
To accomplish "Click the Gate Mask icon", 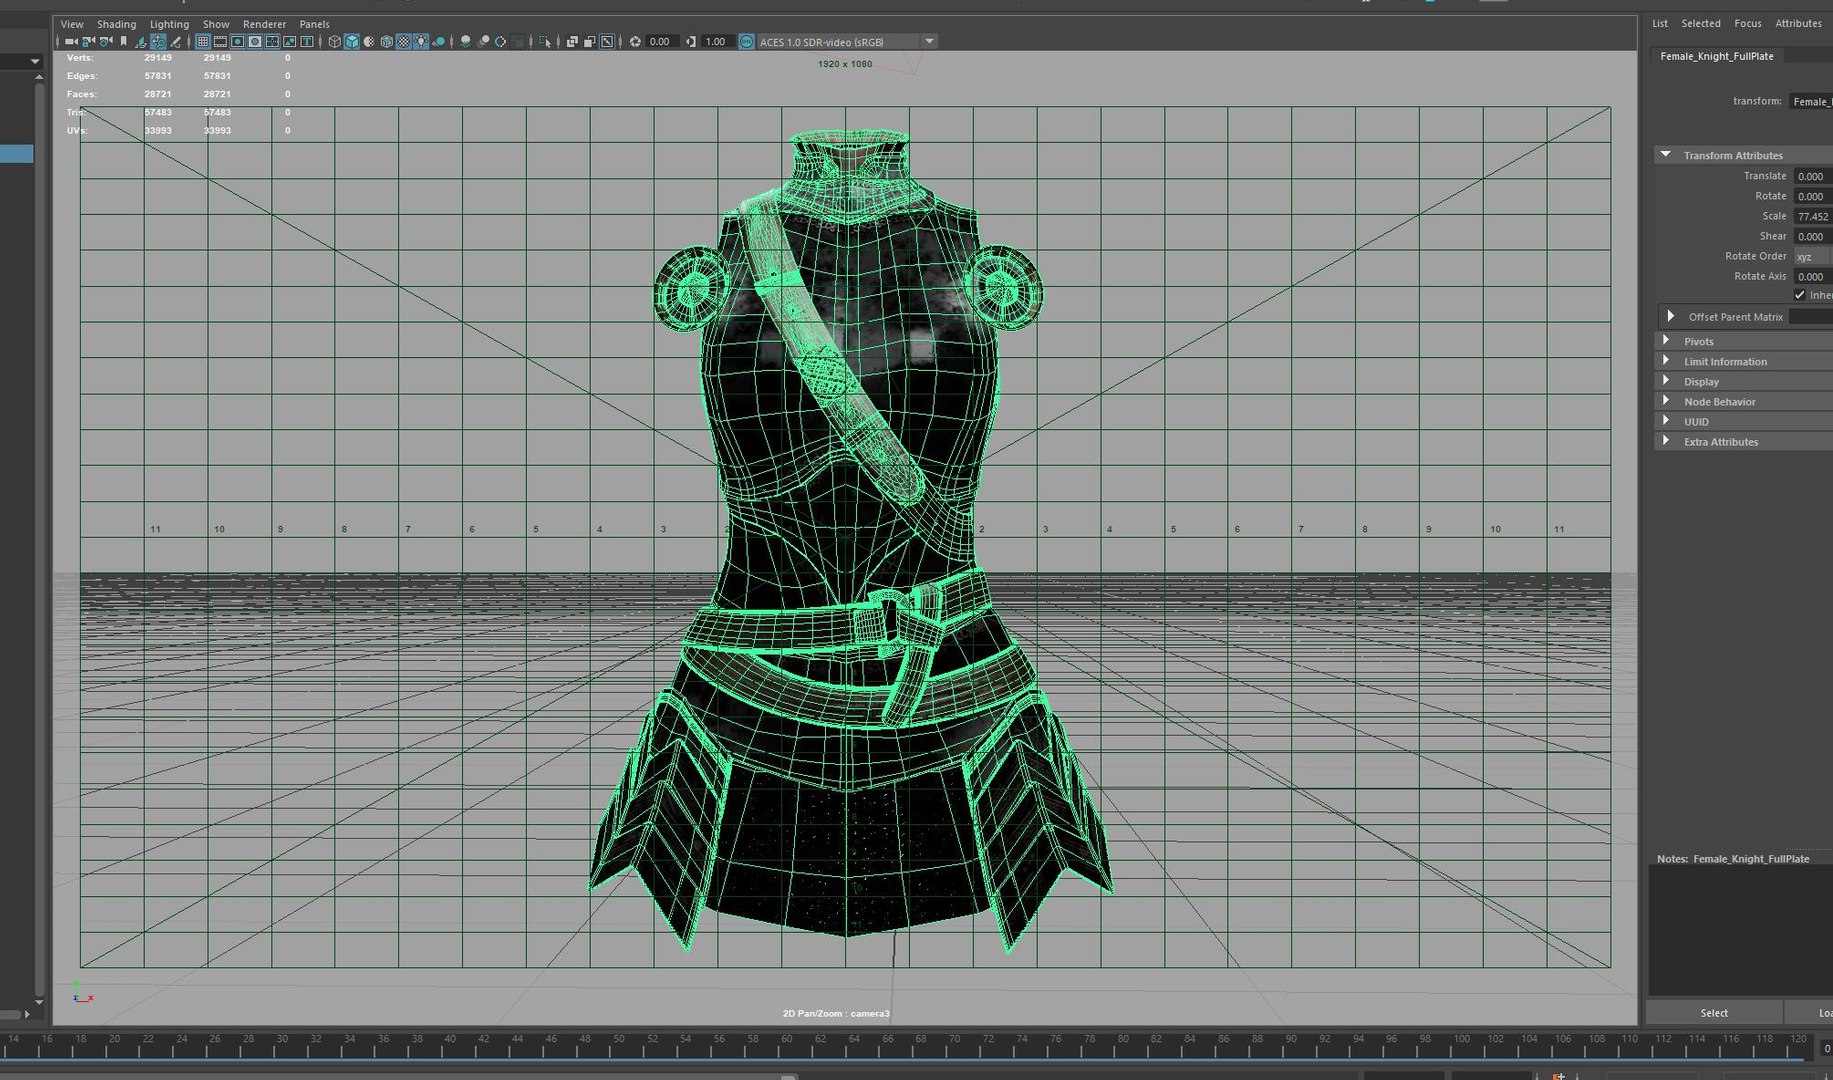I will pos(255,41).
